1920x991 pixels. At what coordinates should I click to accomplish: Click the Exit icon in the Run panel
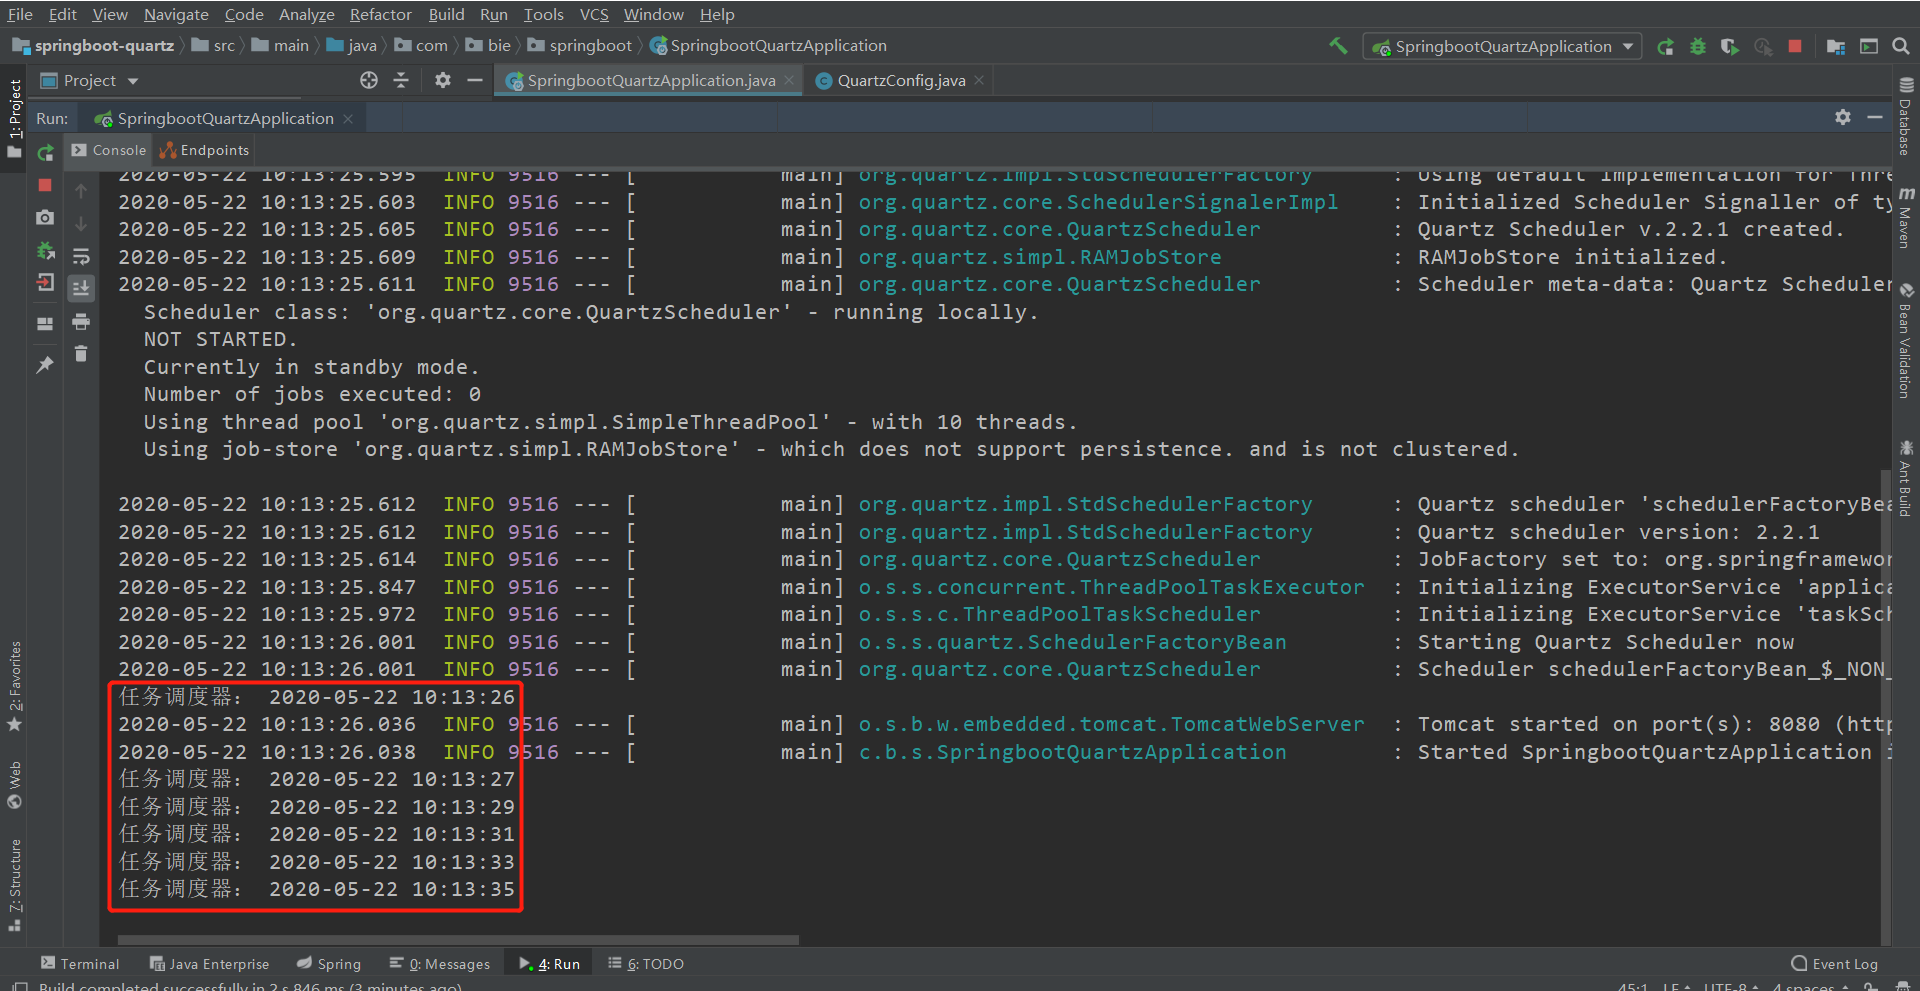[45, 283]
